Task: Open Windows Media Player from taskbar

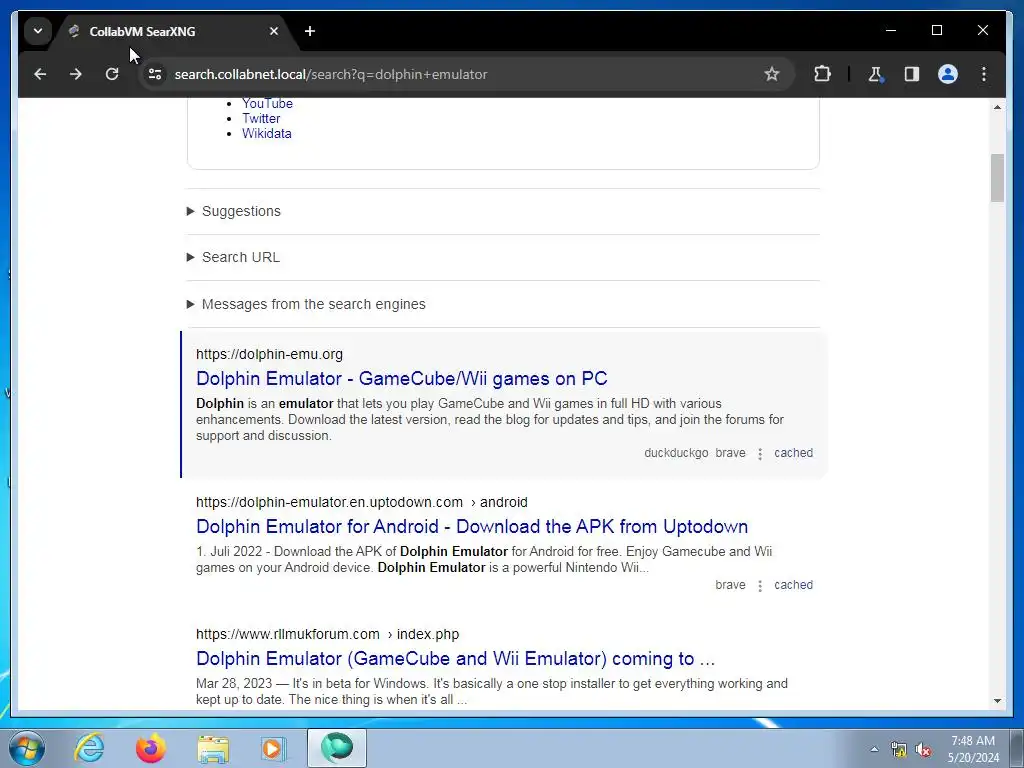Action: coord(274,748)
